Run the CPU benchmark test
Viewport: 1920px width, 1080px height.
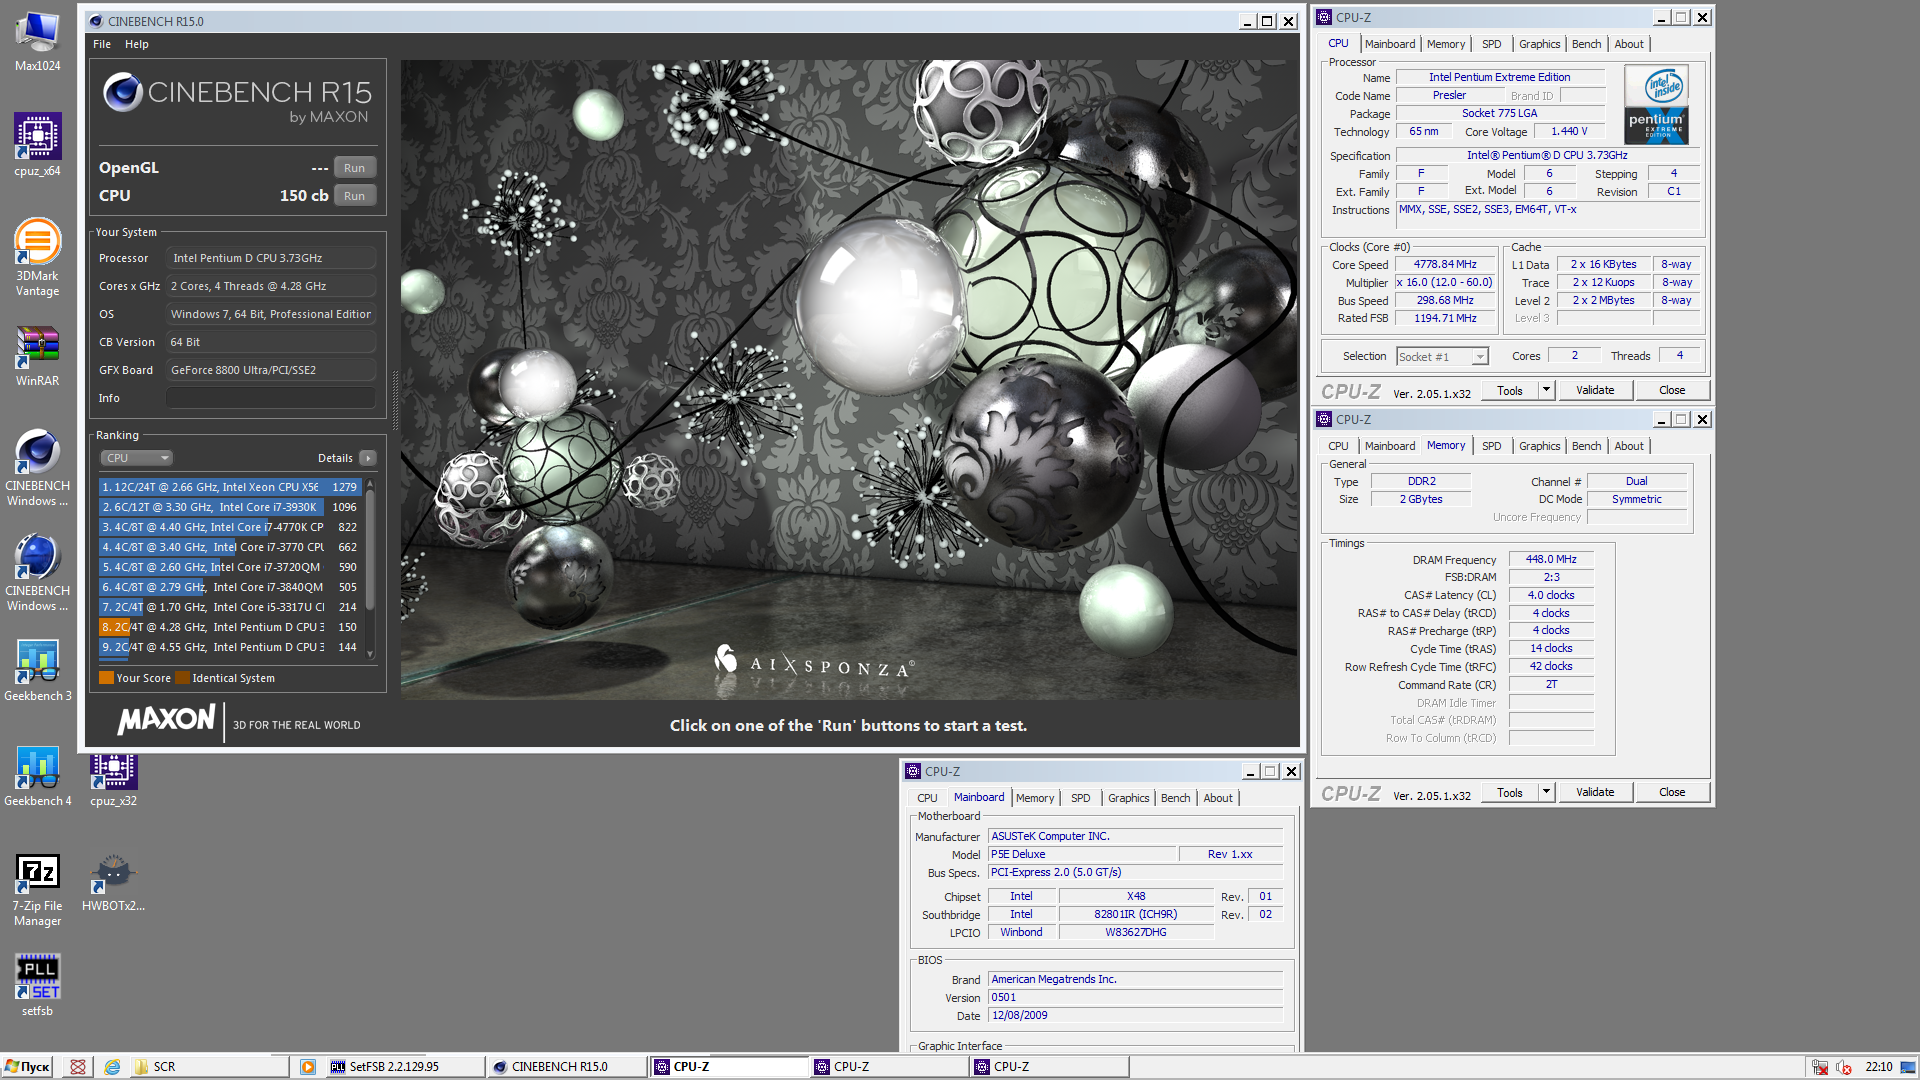click(x=354, y=196)
